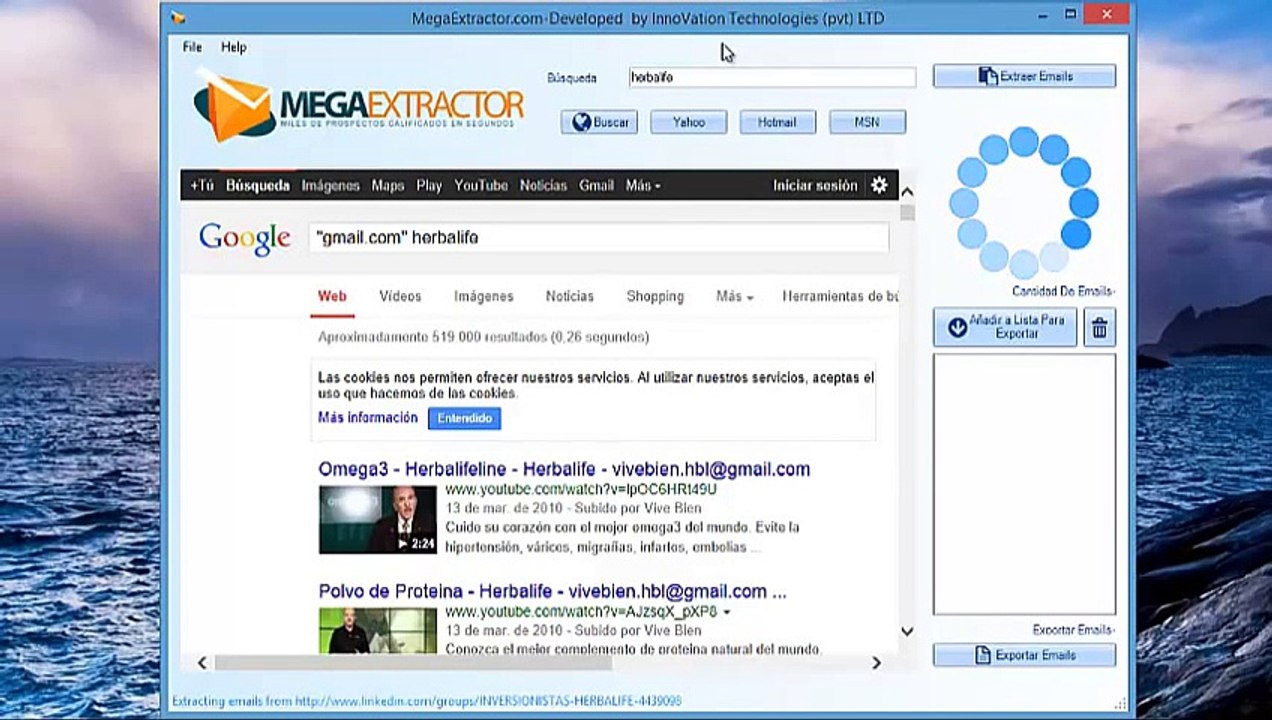Click the www.youtube.com/watch?v=lpOC6HRt49U URL text

(x=581, y=490)
